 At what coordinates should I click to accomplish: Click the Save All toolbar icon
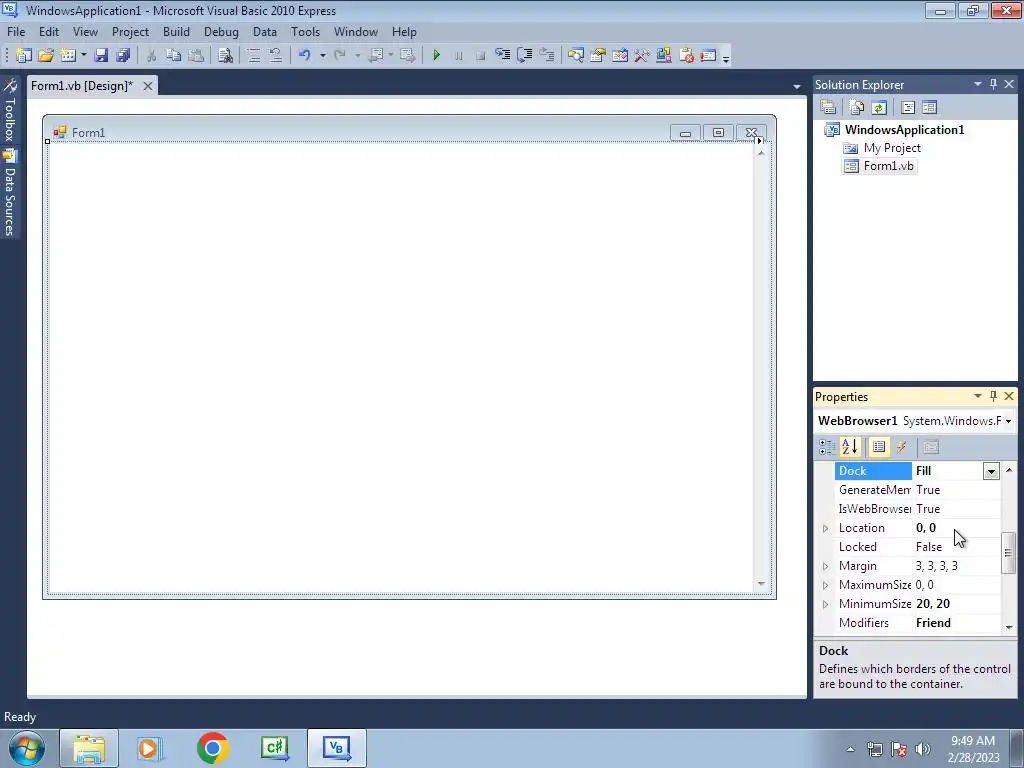pos(123,56)
